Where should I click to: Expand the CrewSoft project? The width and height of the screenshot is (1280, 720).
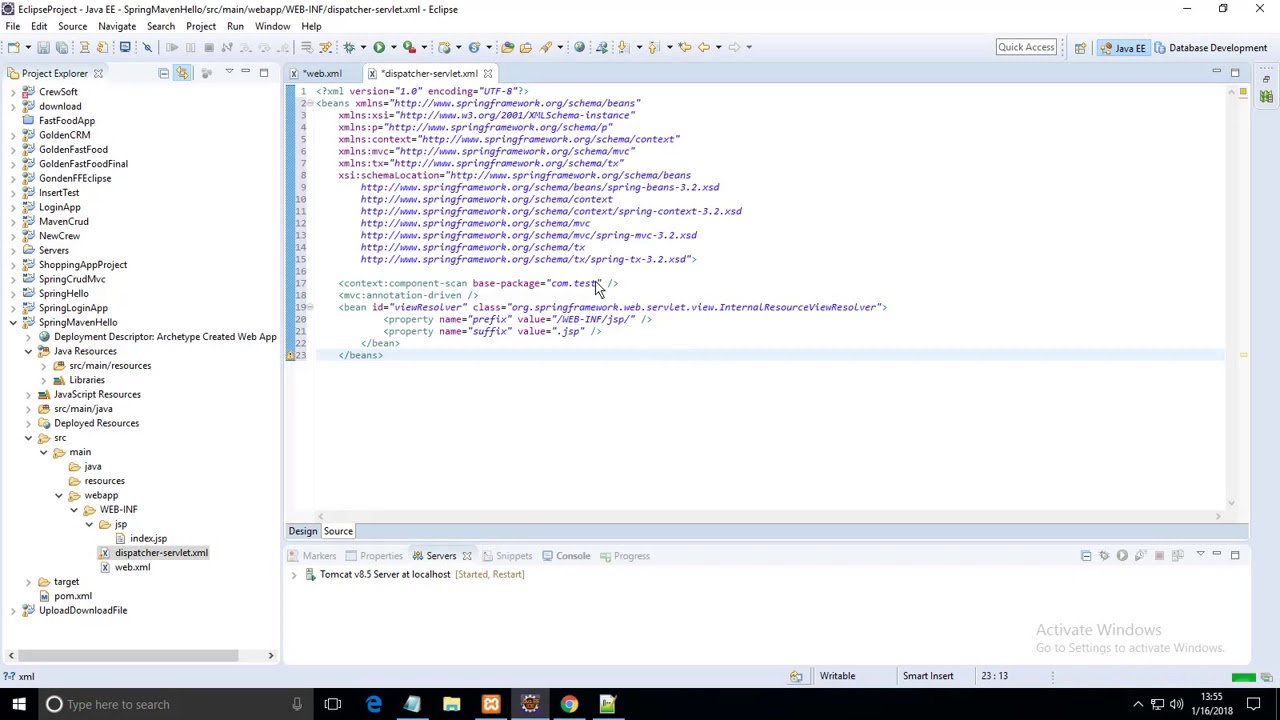tap(13, 92)
